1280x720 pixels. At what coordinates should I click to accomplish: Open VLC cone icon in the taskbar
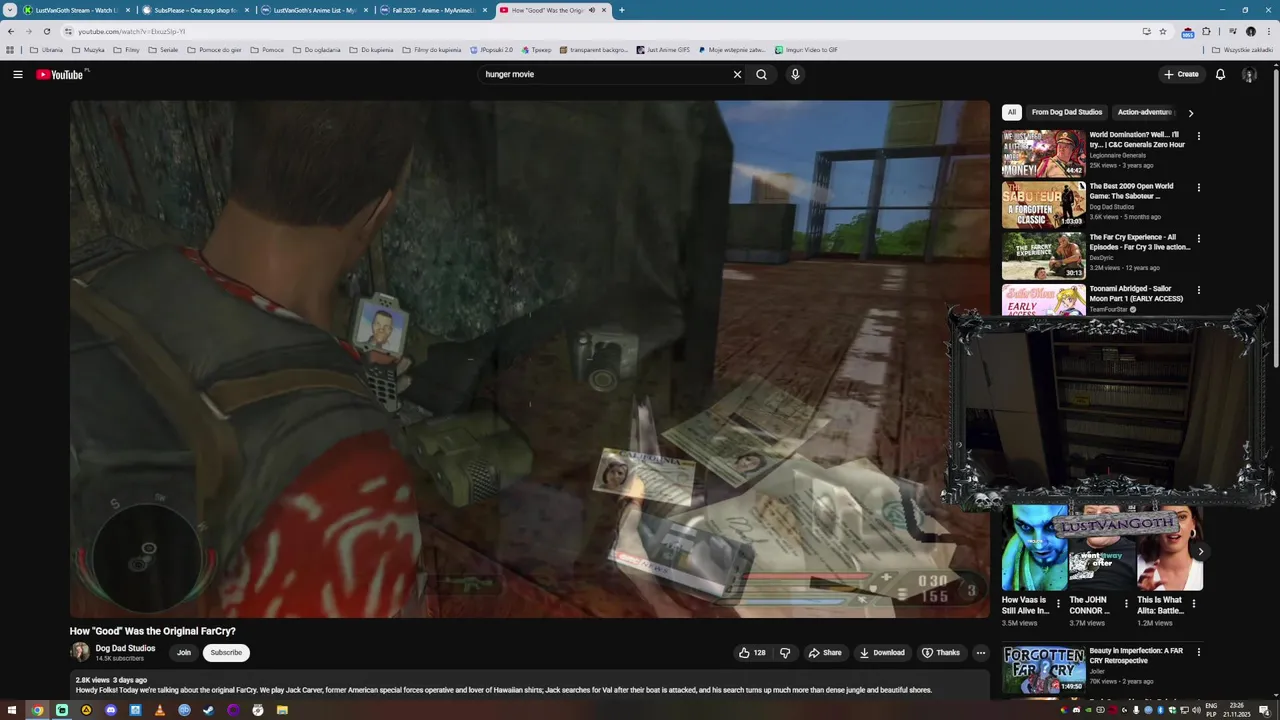click(160, 710)
